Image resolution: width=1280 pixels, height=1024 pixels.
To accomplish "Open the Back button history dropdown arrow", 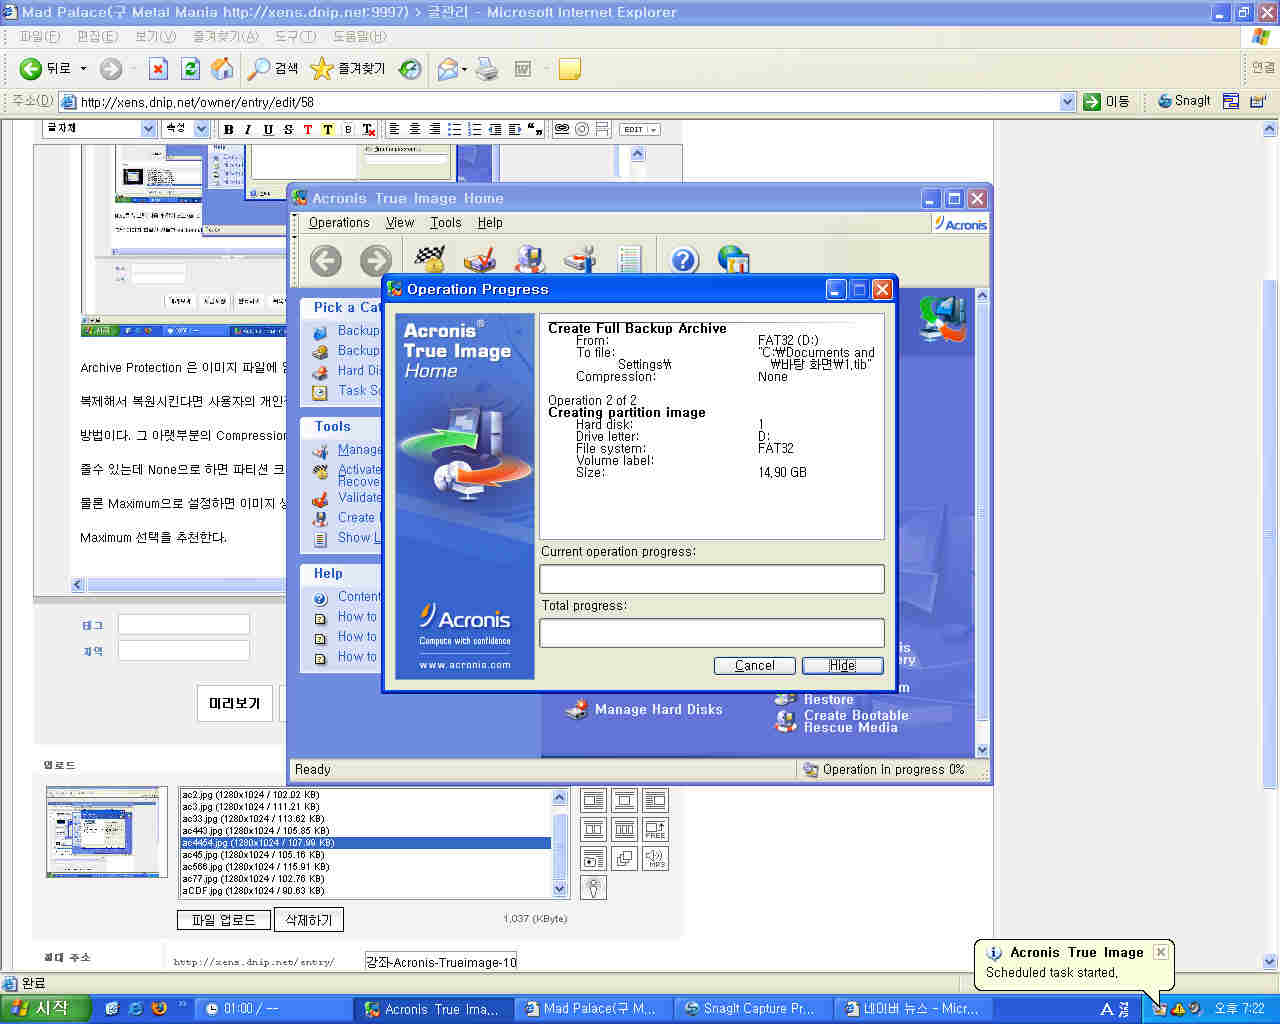I will (83, 69).
